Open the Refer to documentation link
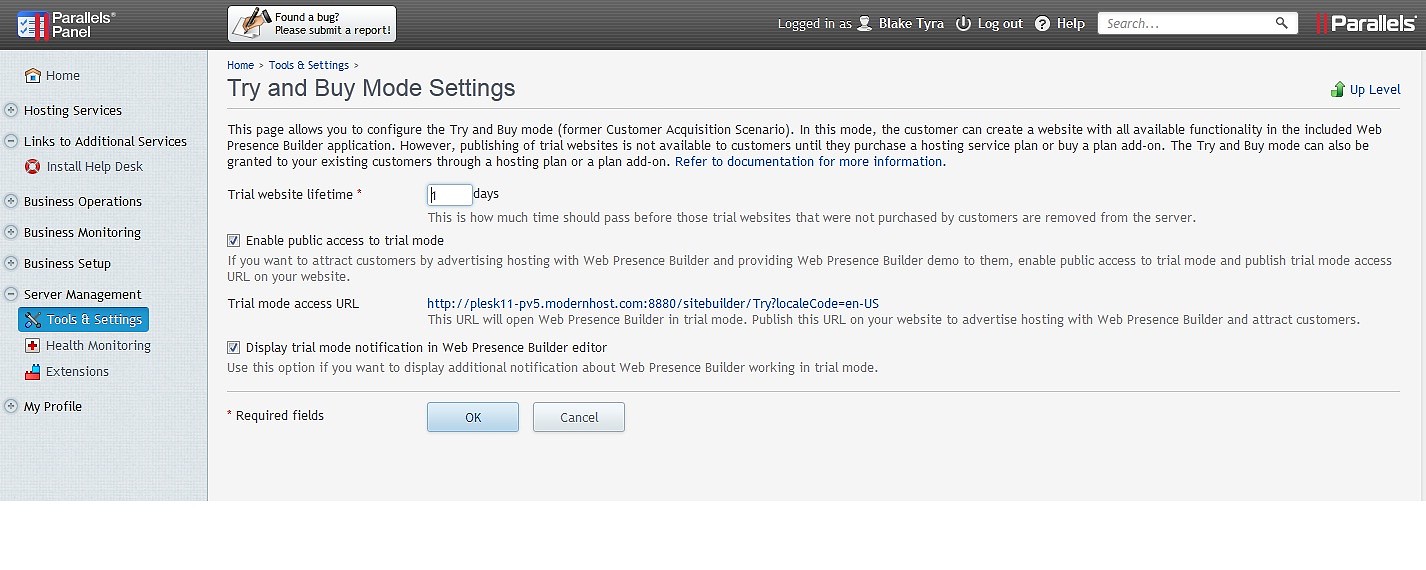 click(x=809, y=162)
